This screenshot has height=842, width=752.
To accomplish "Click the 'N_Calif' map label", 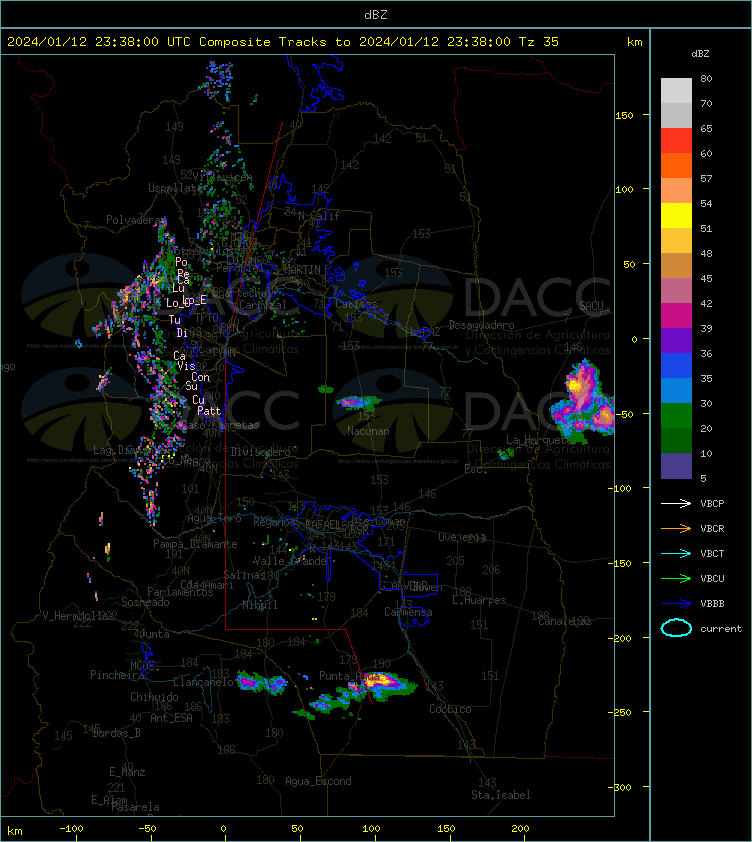I will pos(319,216).
